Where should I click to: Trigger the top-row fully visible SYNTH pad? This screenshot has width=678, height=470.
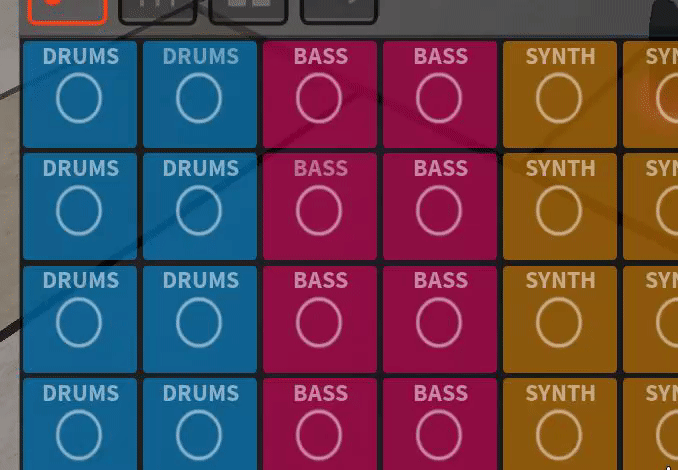click(x=560, y=95)
